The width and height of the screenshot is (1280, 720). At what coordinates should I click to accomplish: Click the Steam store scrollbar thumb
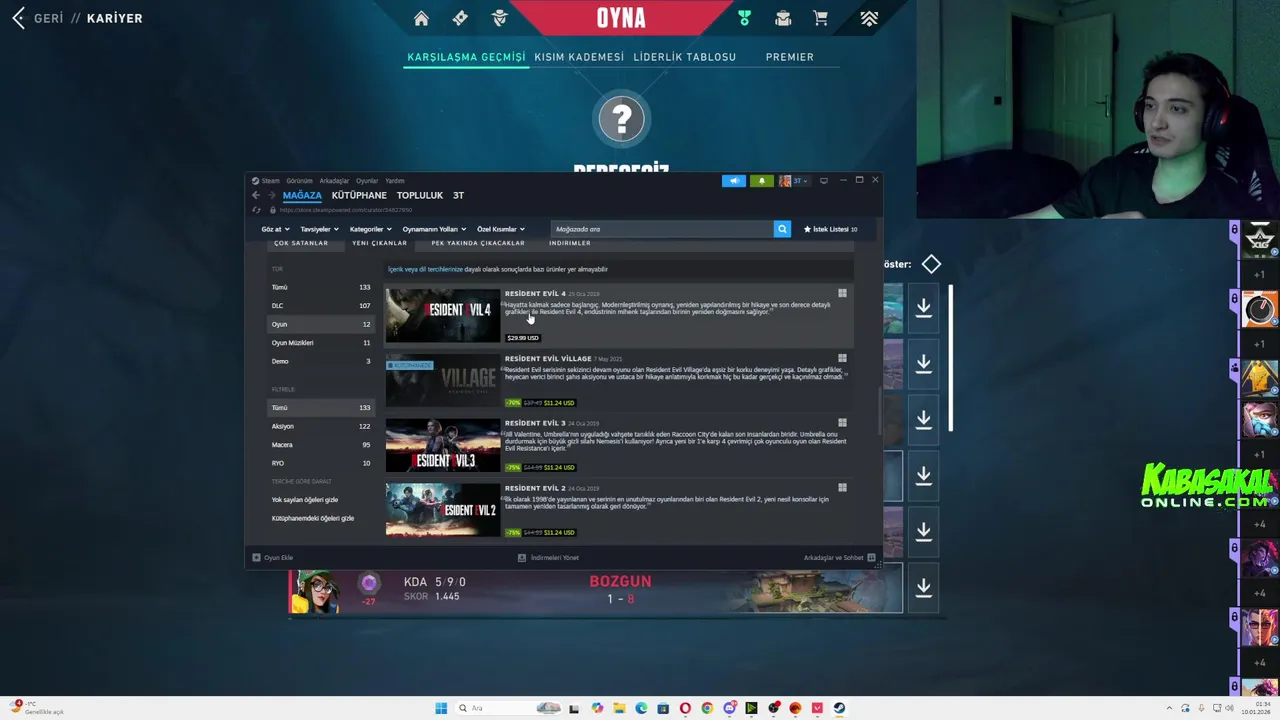point(879,410)
